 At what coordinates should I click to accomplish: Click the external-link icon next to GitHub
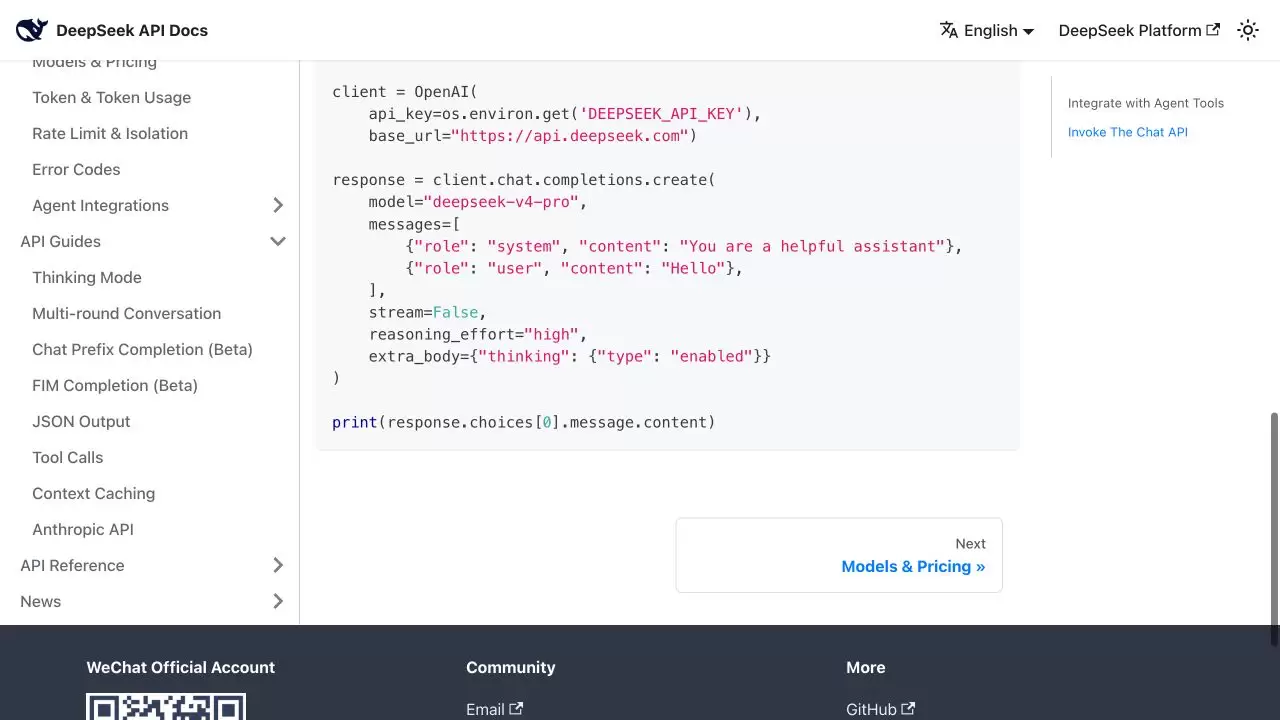click(908, 708)
